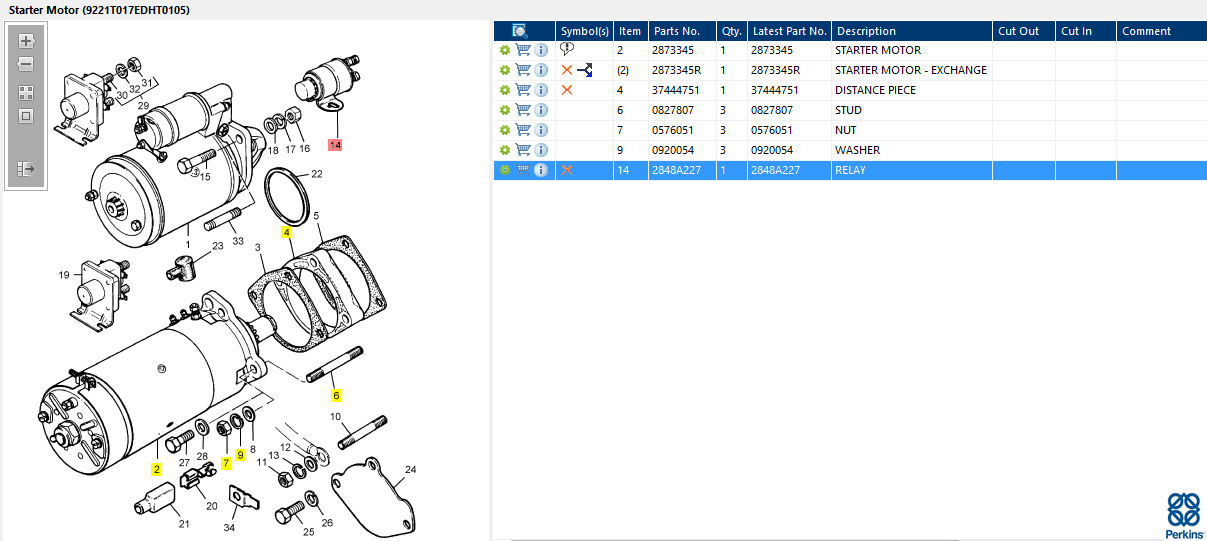Add DISTANCE PIECE 37444751 to cart
The image size is (1207, 541).
pos(523,90)
